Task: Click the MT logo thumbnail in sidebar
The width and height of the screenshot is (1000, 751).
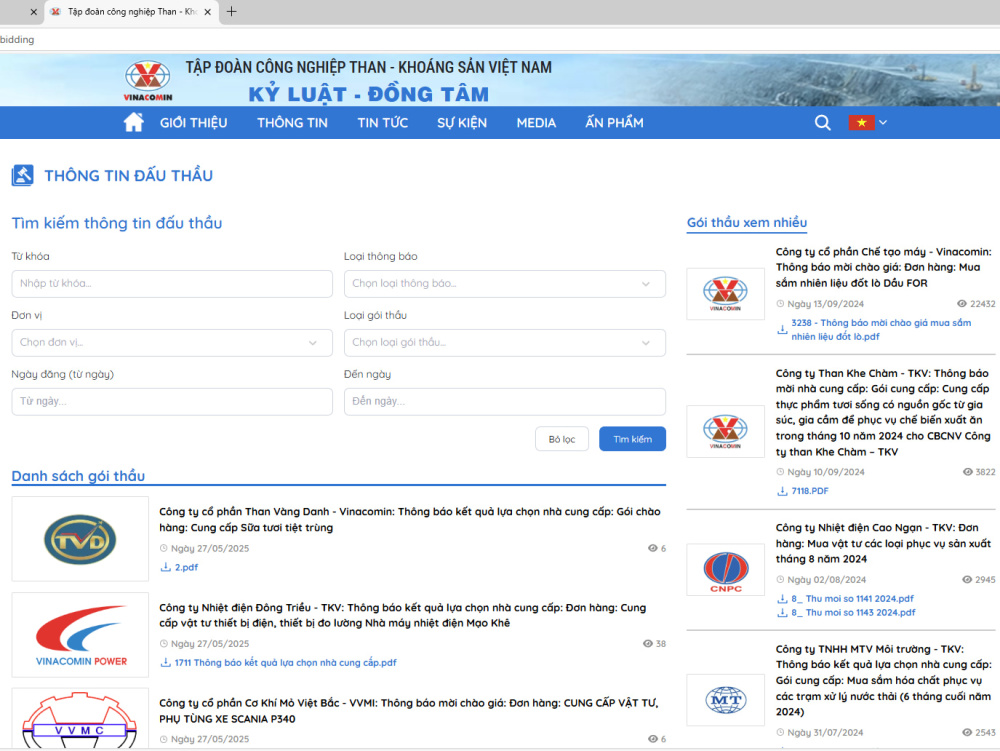Action: (x=726, y=700)
